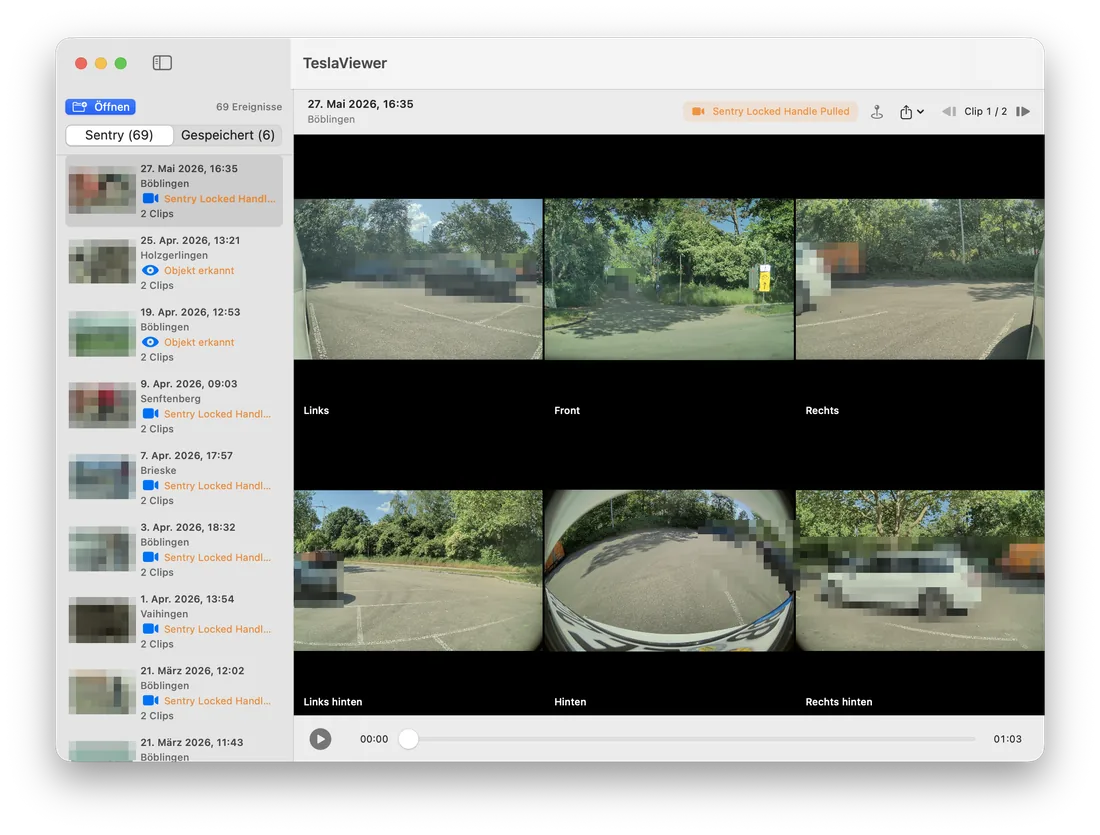Switch to the Gespeichert (6) tab

click(x=228, y=135)
